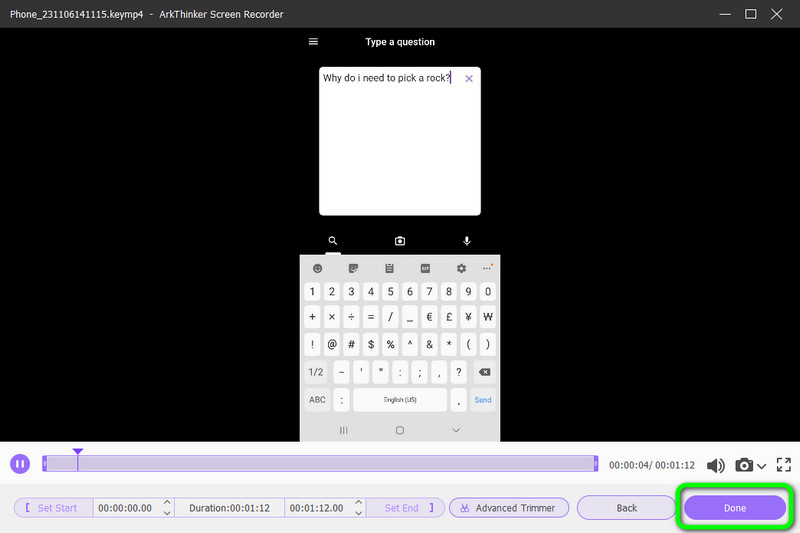Click the question text box
Image resolution: width=800 pixels, height=533 pixels.
[x=399, y=141]
